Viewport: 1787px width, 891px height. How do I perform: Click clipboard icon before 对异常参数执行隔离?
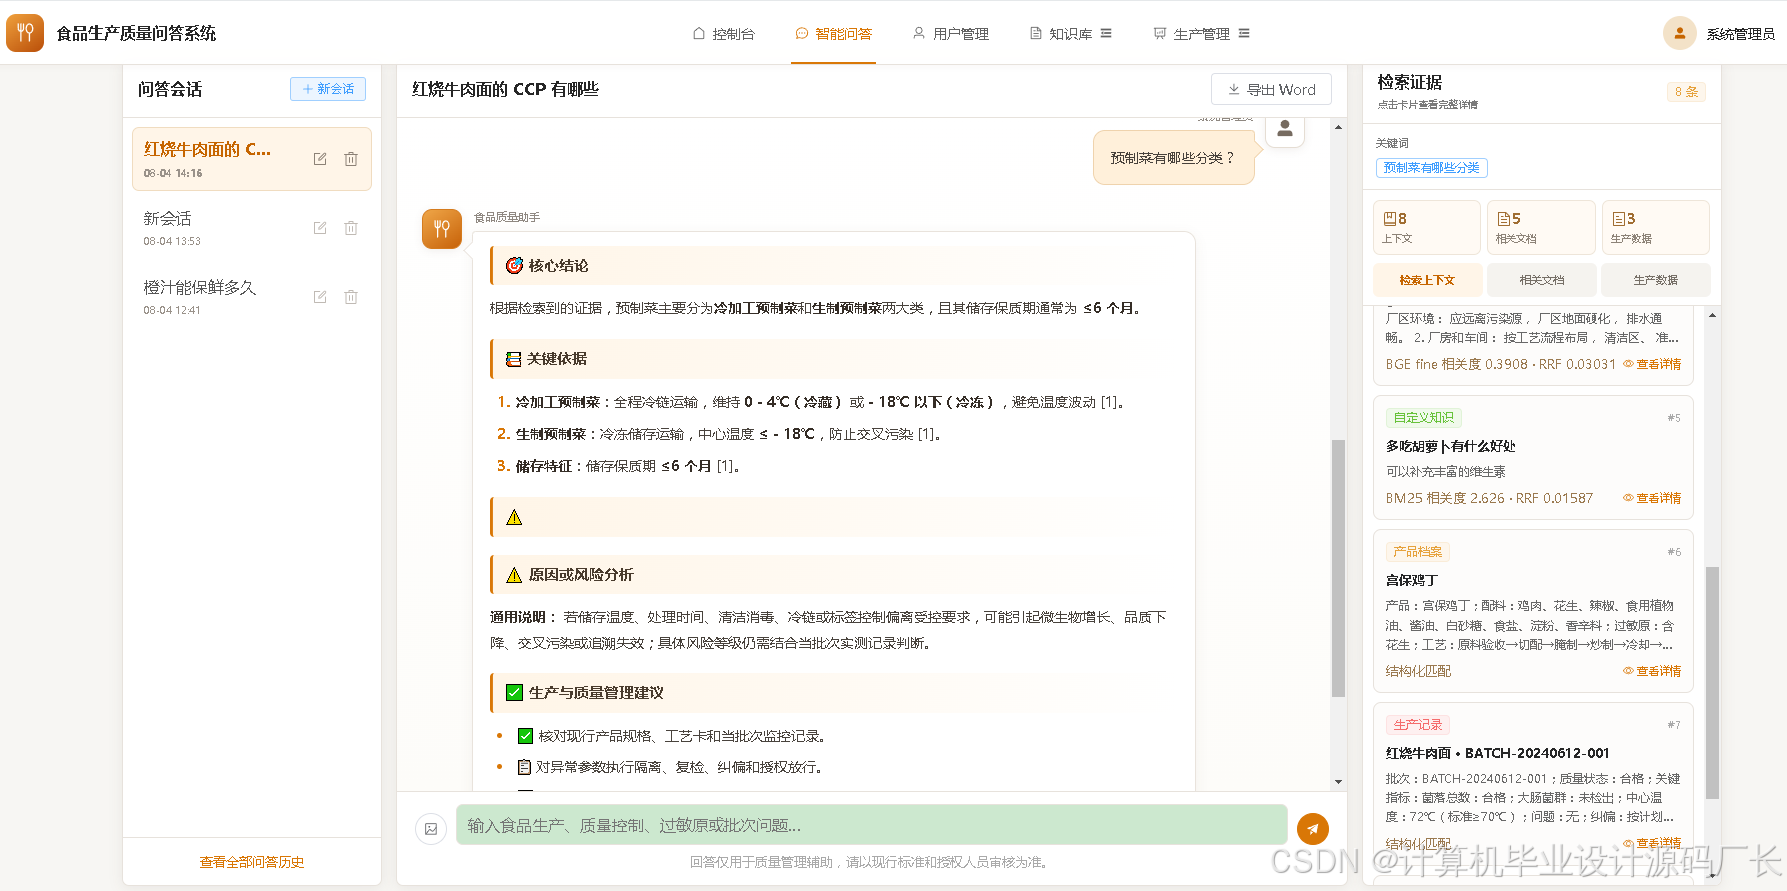(x=524, y=767)
